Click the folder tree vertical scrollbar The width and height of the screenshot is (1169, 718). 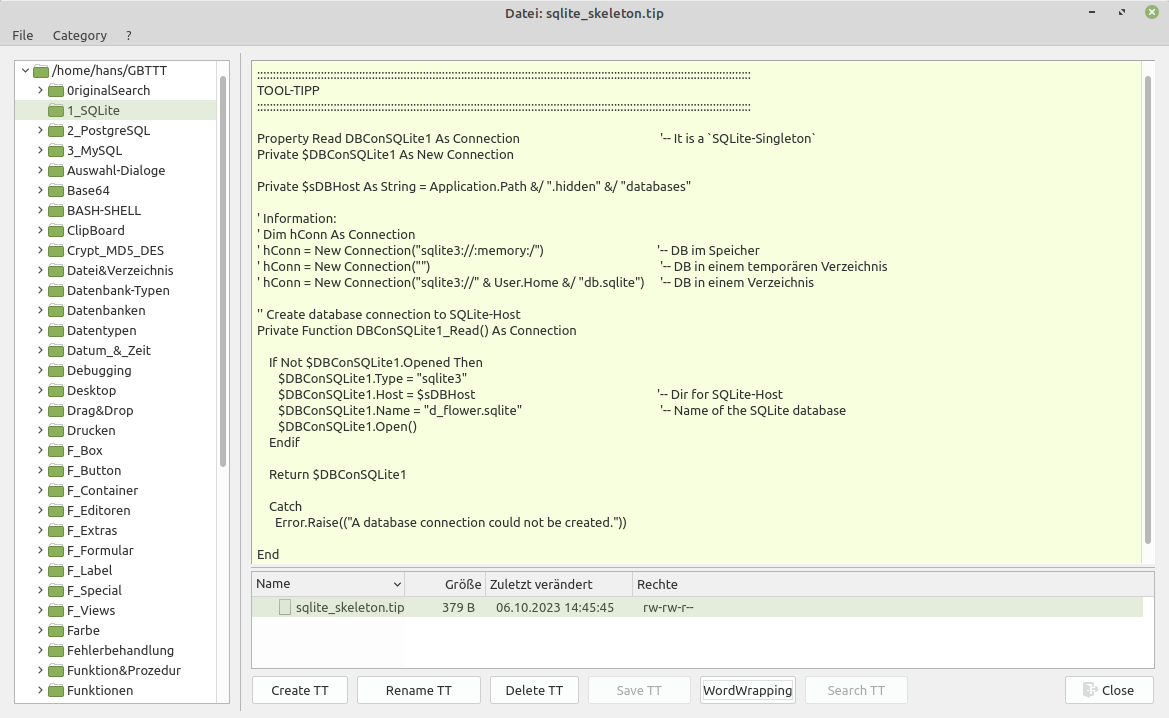[x=223, y=270]
